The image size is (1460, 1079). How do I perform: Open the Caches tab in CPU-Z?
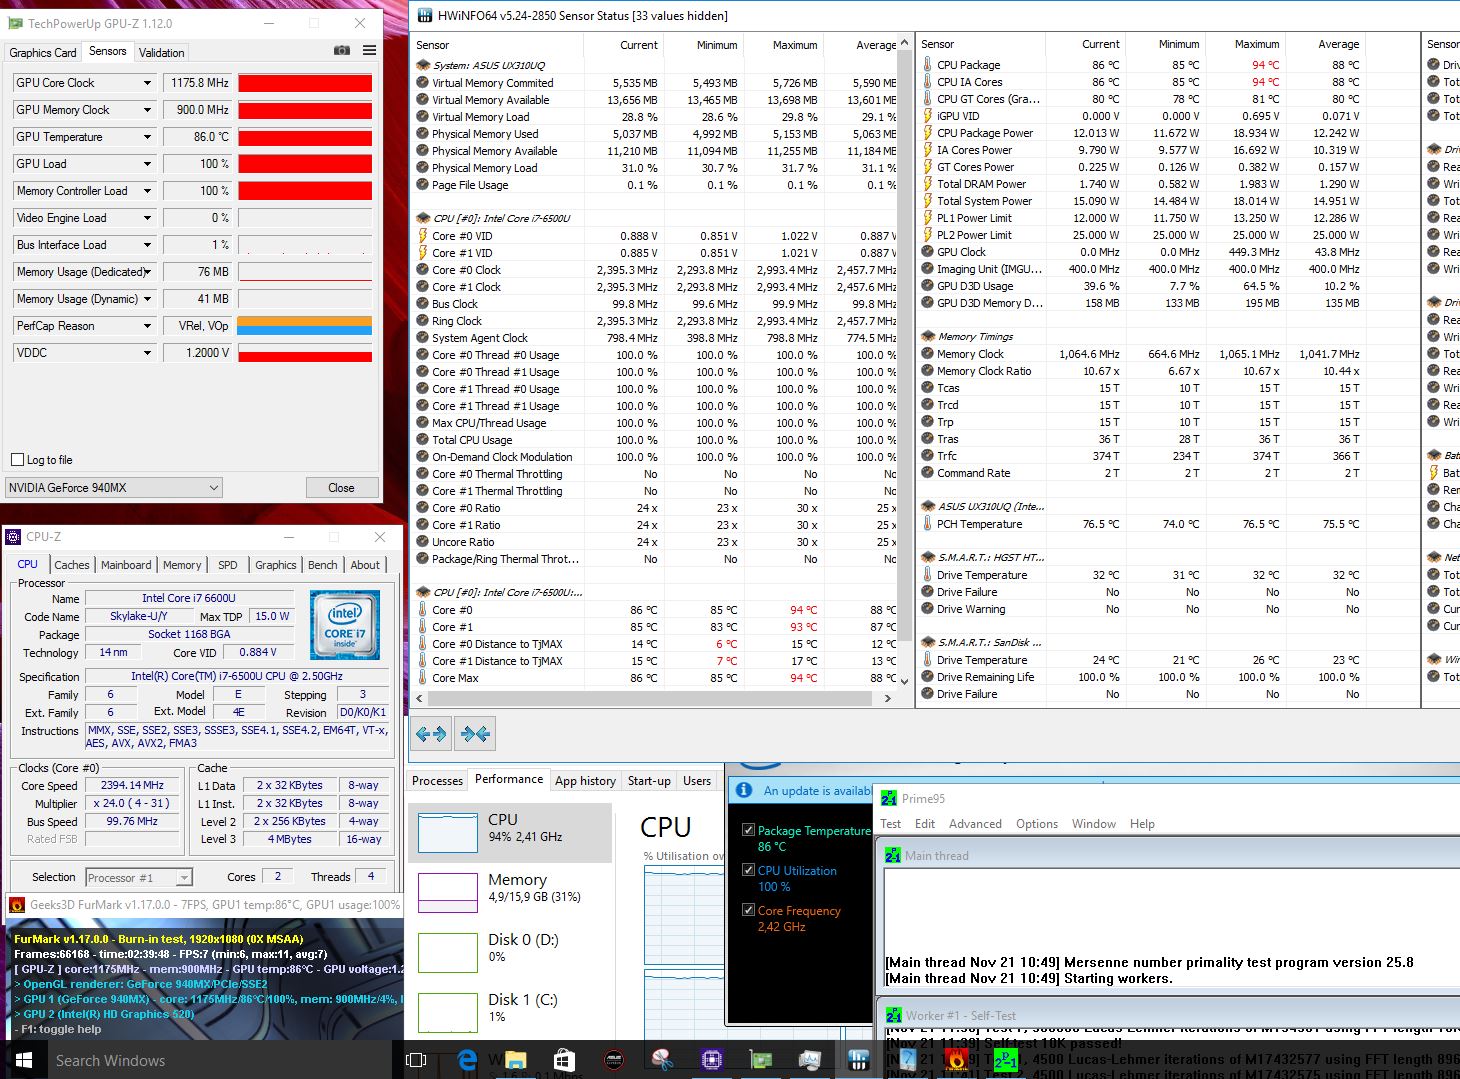point(72,565)
